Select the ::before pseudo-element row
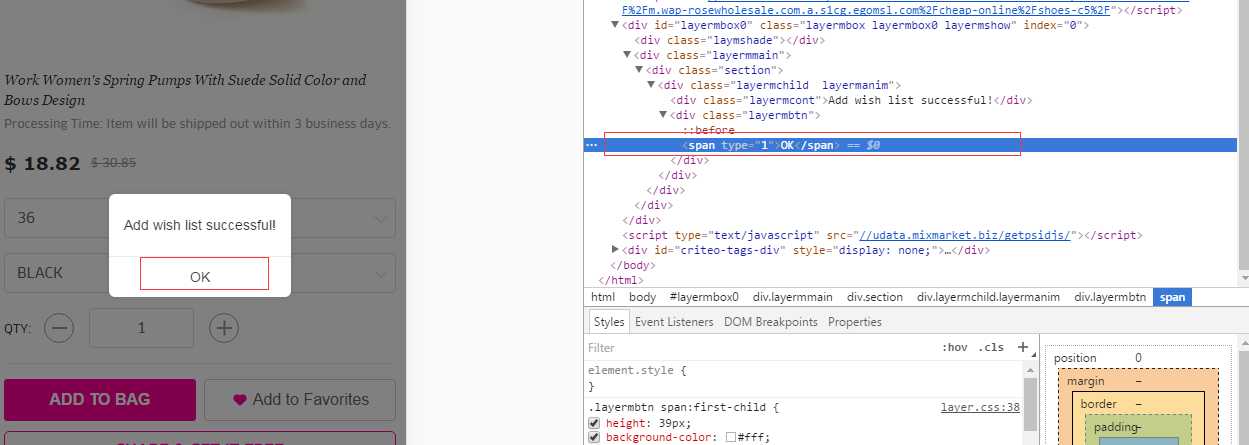Viewport: 1249px width, 445px height. 708,130
